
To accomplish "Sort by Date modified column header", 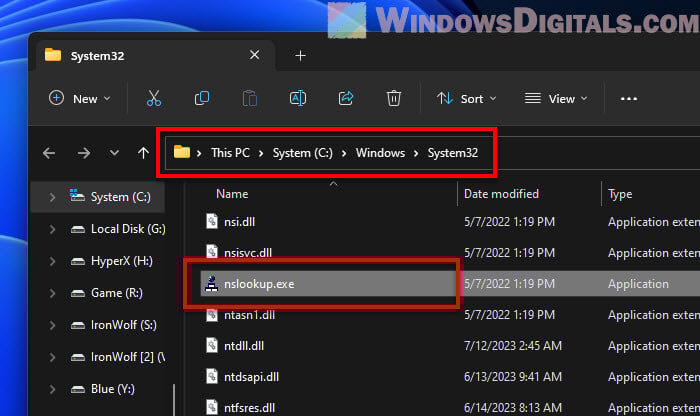I will [x=501, y=194].
